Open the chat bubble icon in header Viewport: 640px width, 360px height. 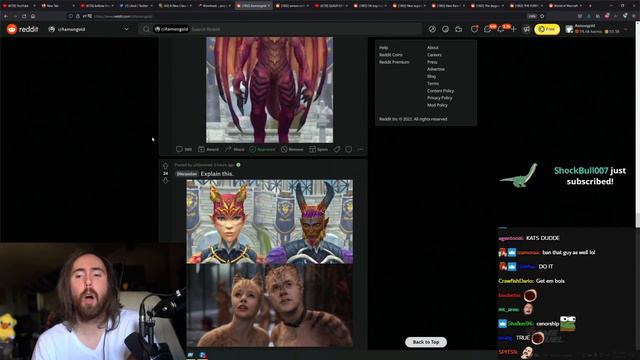click(487, 29)
